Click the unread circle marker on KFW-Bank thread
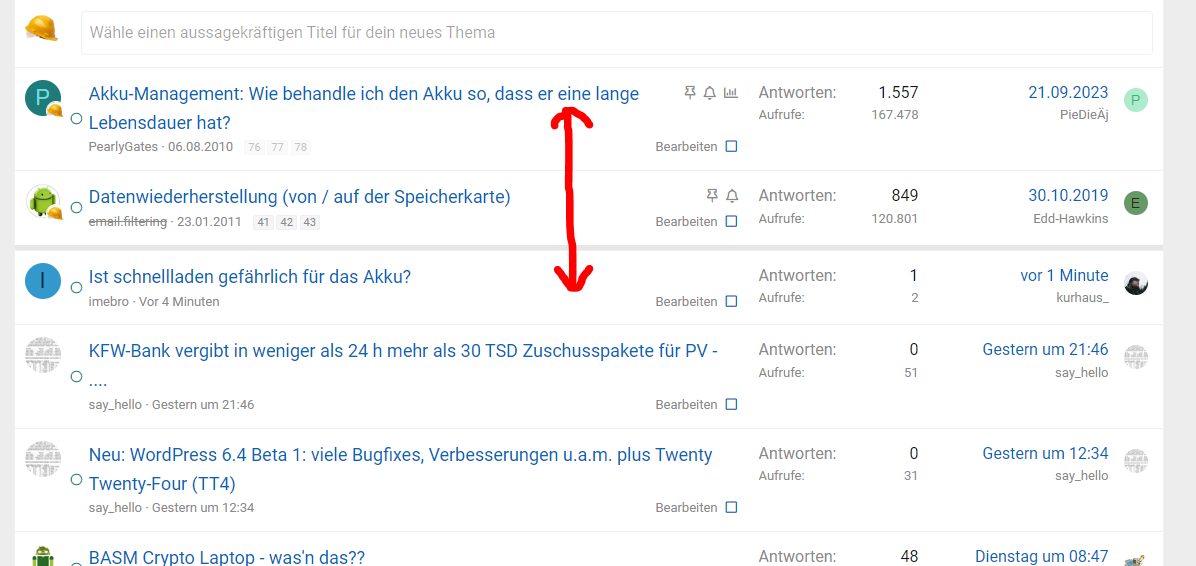 coord(76,376)
